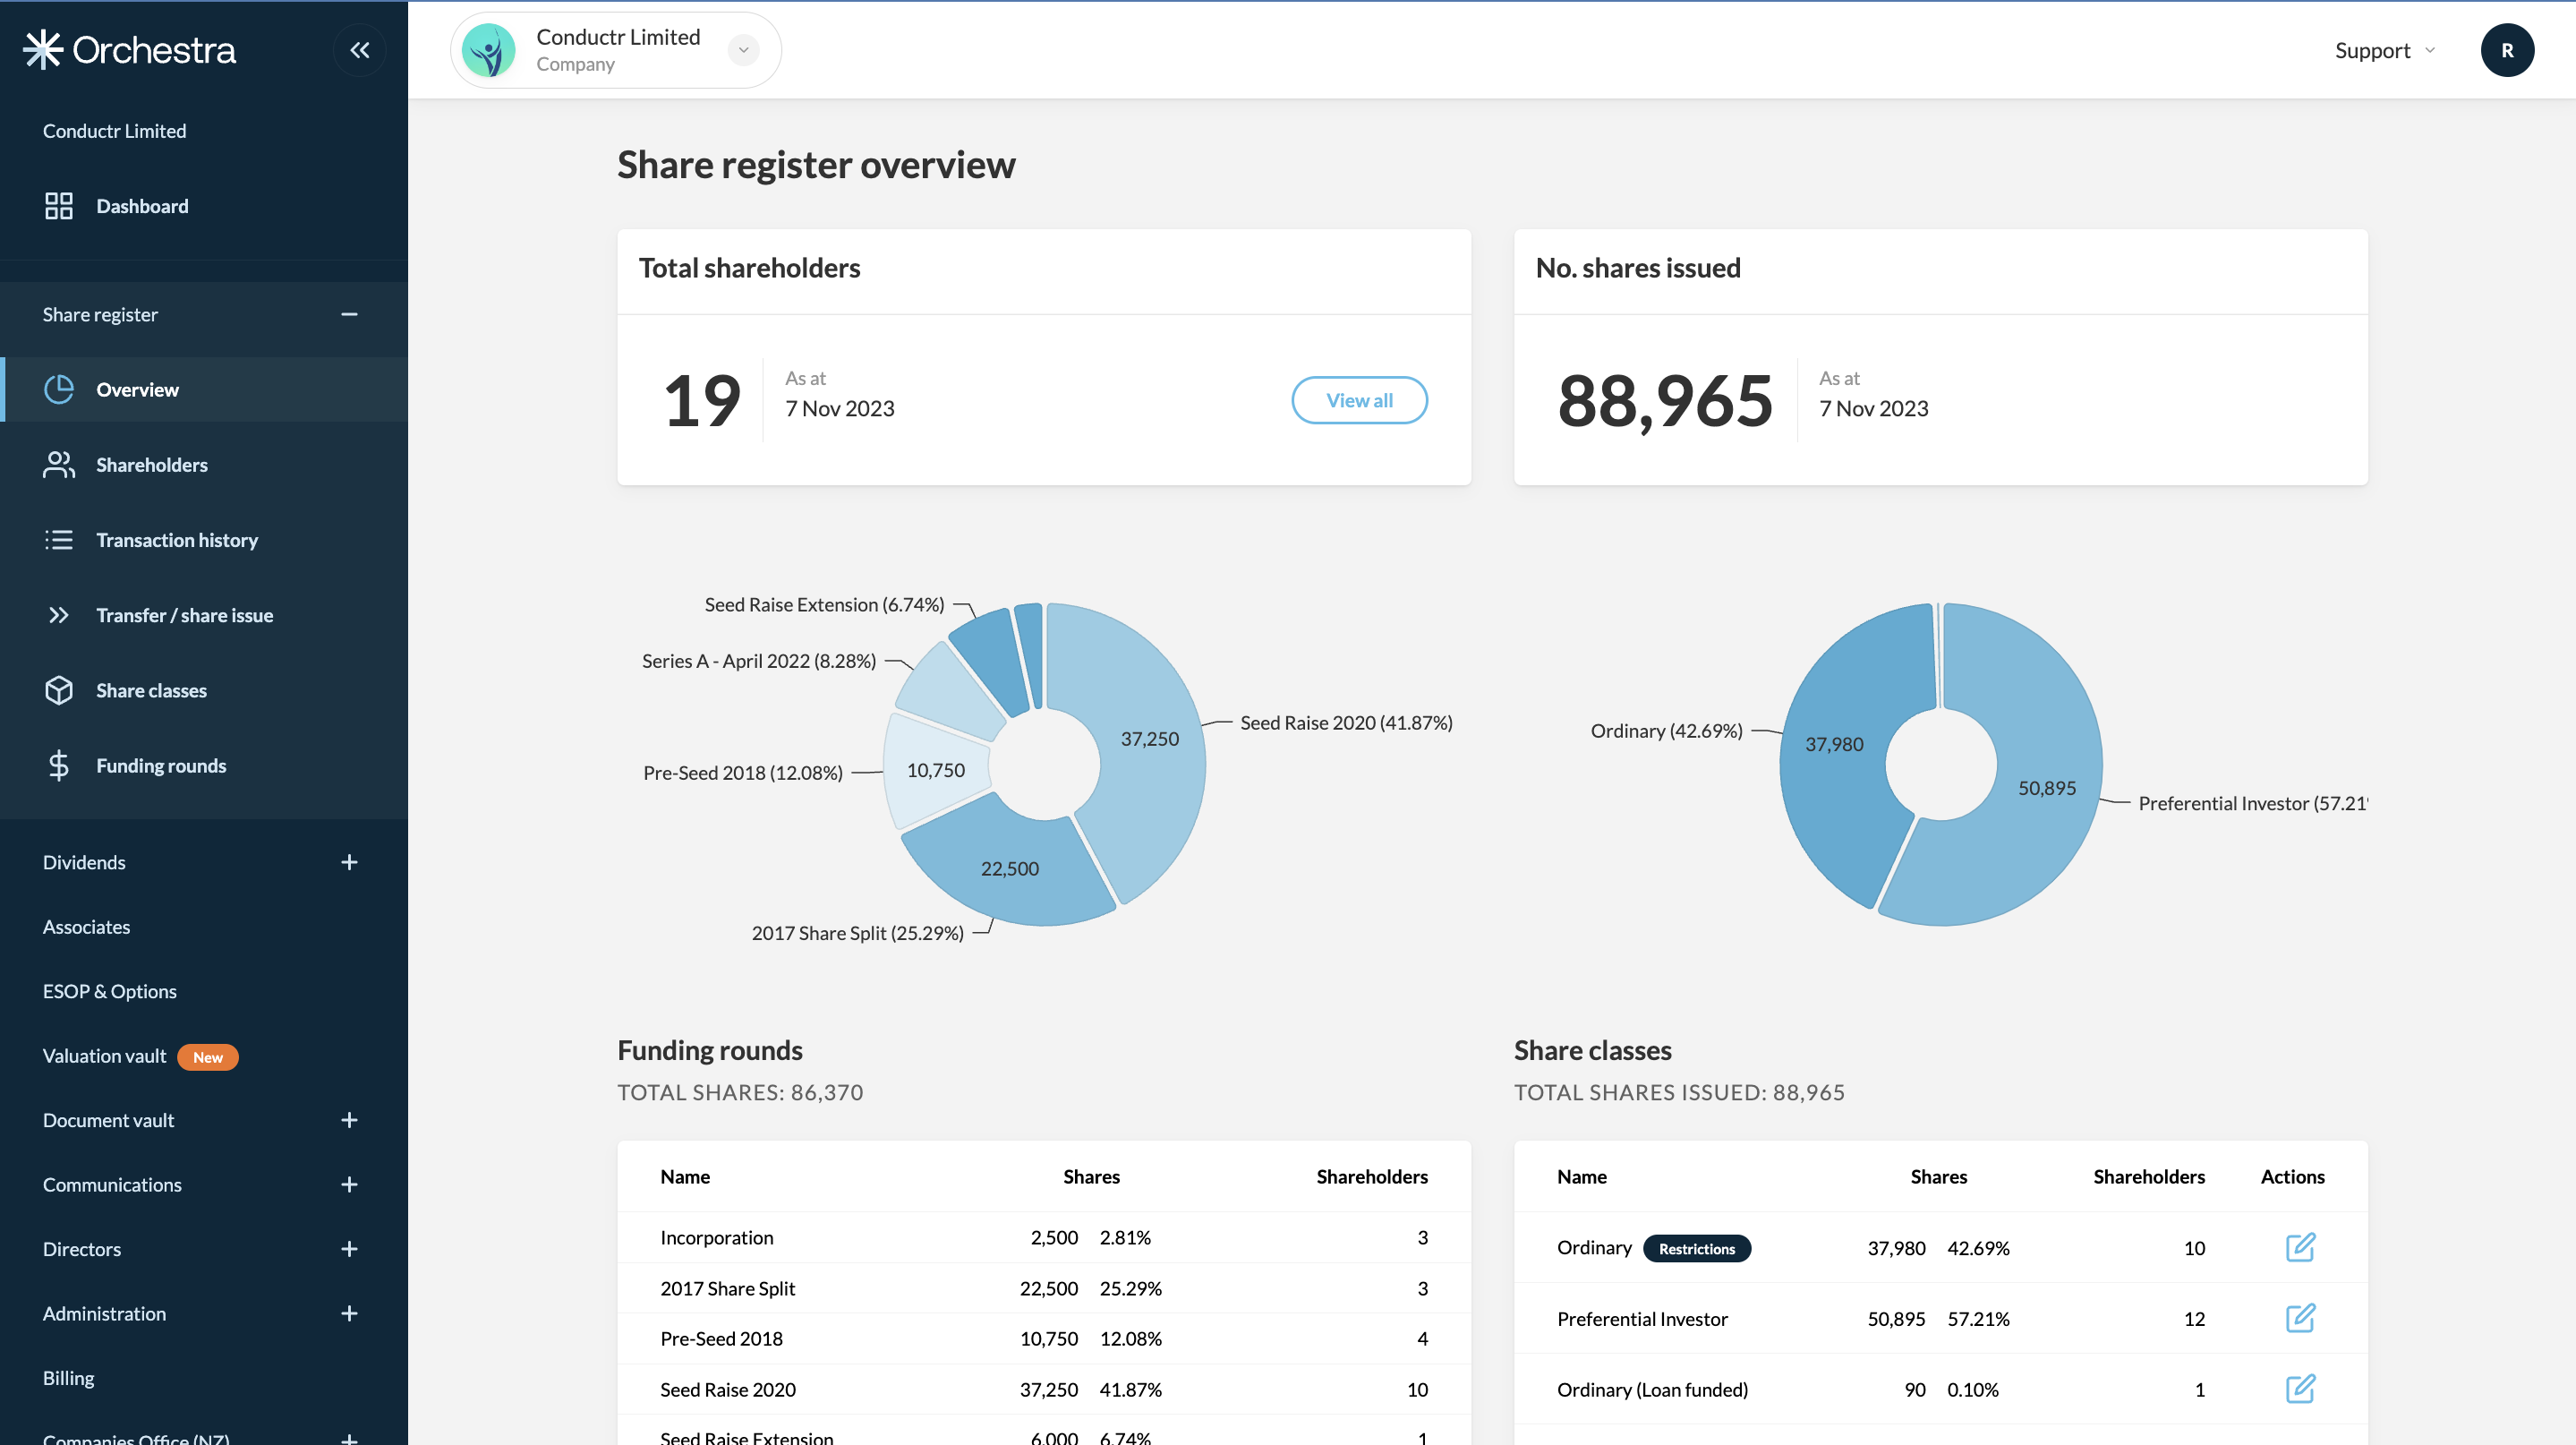
Task: Click the Share classes icon in sidebar
Action: 58,689
